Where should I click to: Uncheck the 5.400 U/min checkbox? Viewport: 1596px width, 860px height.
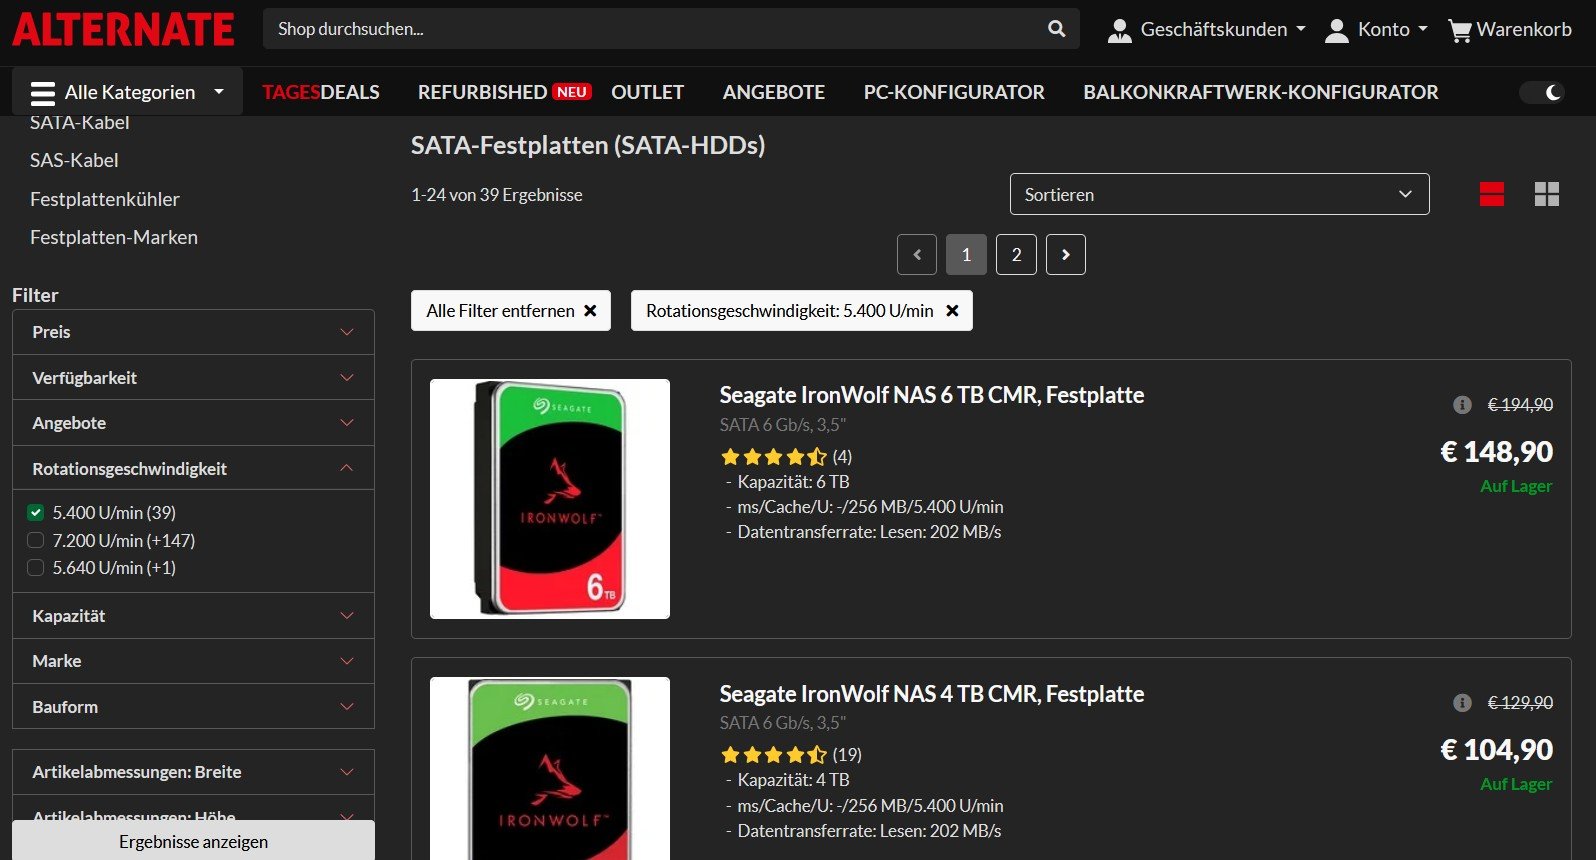[x=36, y=513]
